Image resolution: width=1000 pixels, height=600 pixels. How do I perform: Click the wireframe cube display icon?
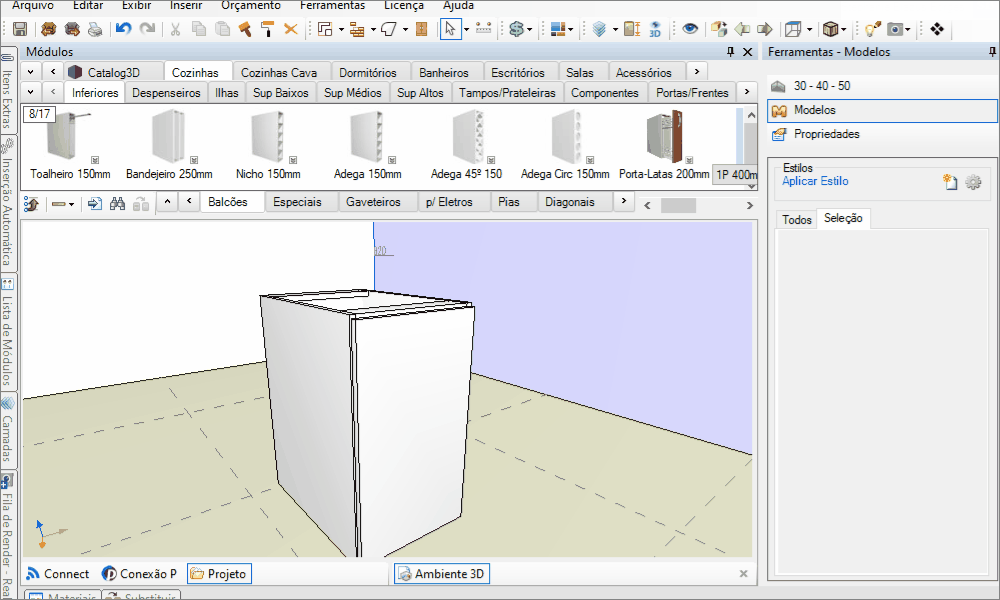(793, 29)
